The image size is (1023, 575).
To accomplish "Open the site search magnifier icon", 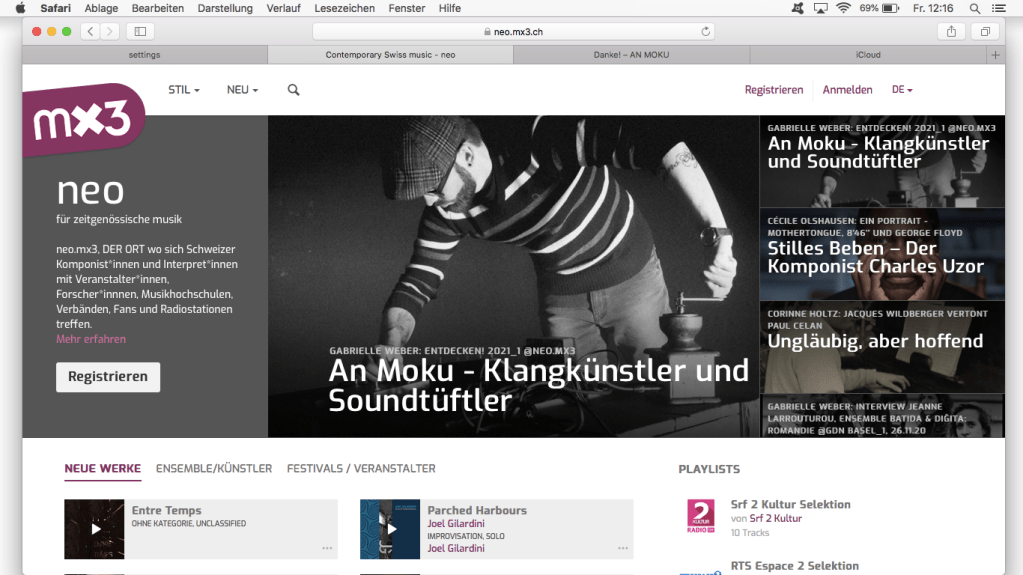I will [293, 90].
